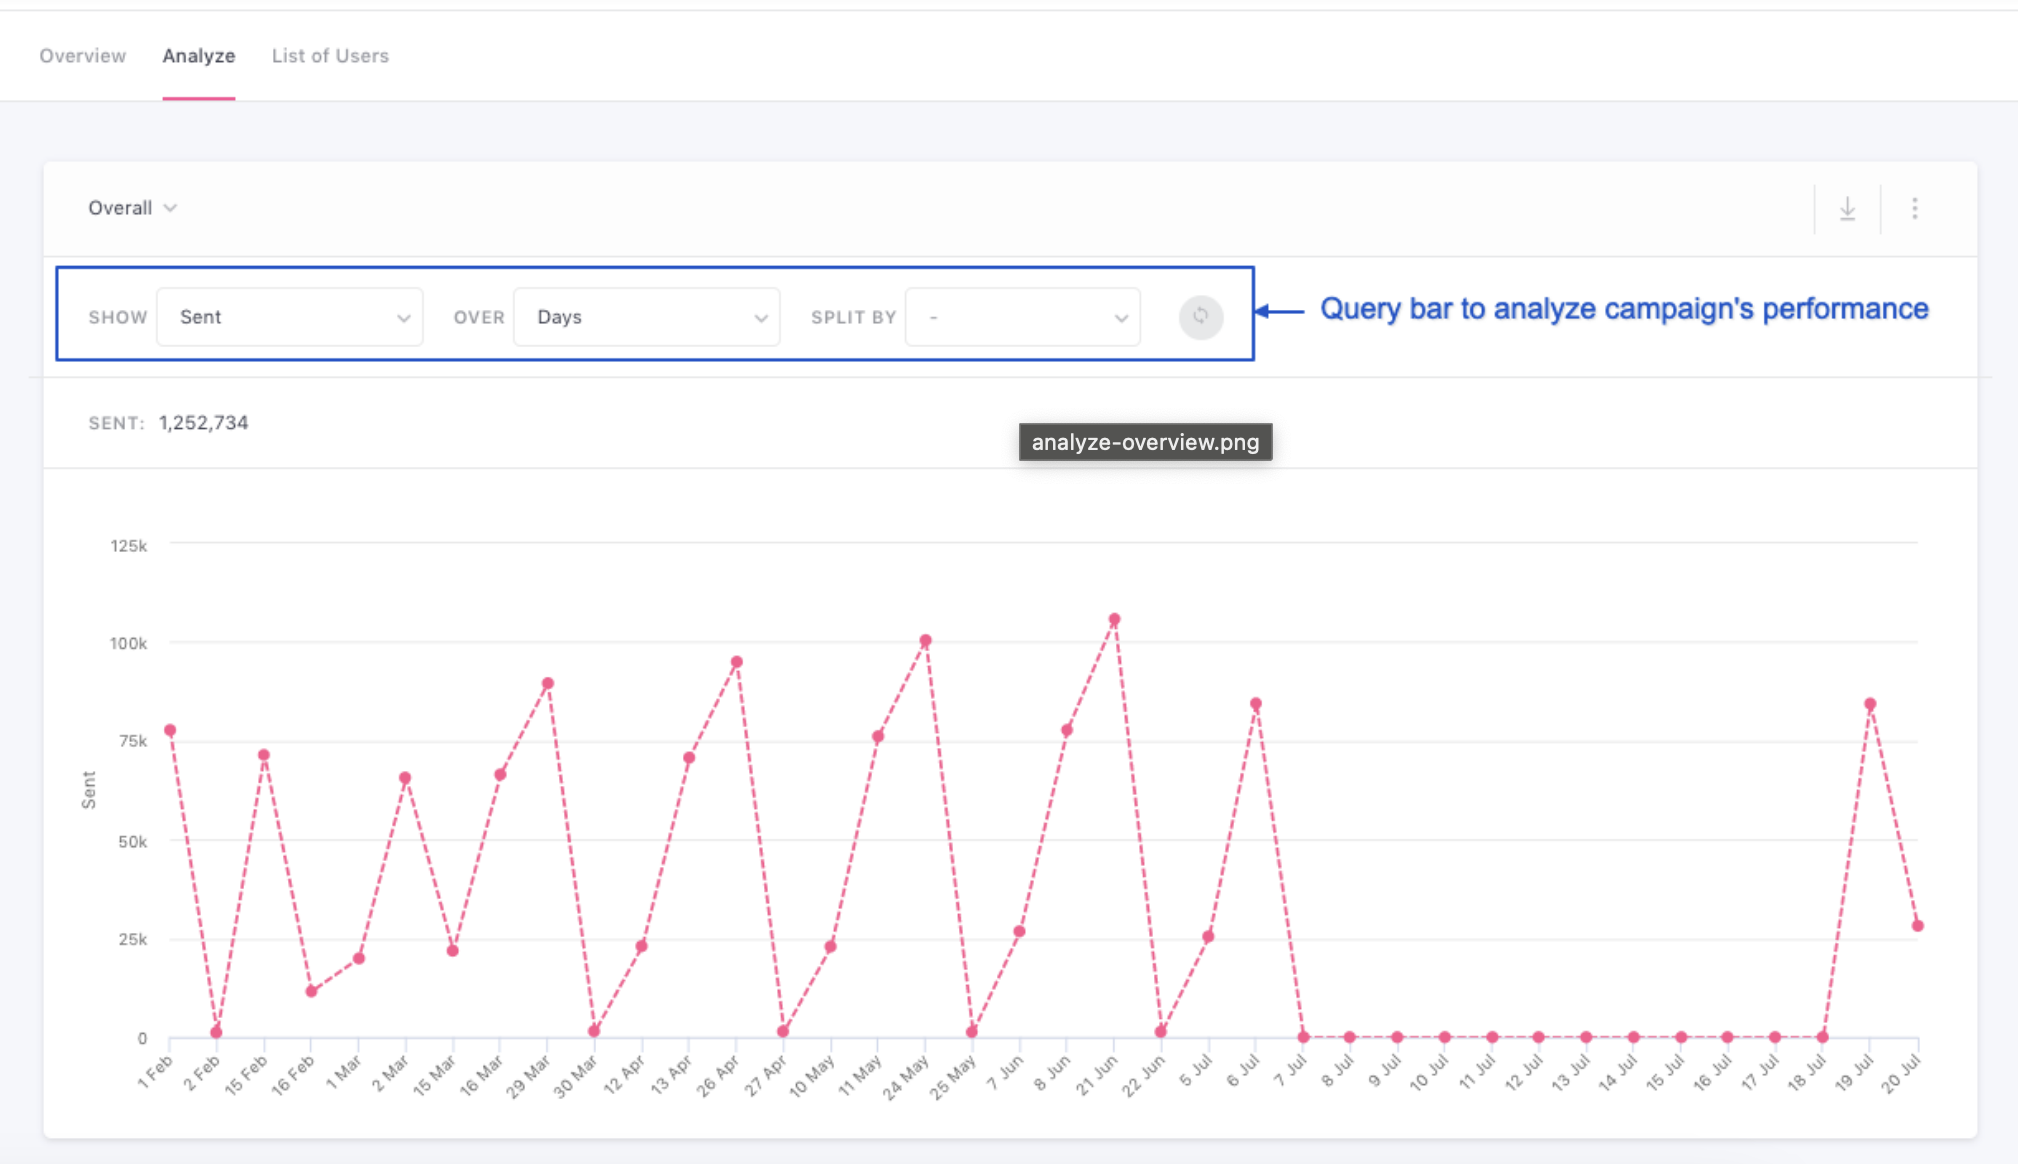Screen dimensions: 2018x1164
Task: Click the 2 Feb x-axis label
Action: pos(201,1073)
